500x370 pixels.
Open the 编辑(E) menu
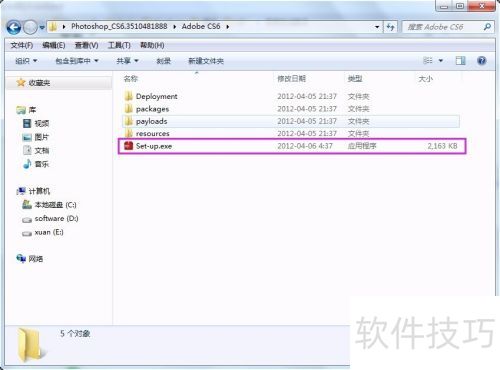(x=54, y=45)
